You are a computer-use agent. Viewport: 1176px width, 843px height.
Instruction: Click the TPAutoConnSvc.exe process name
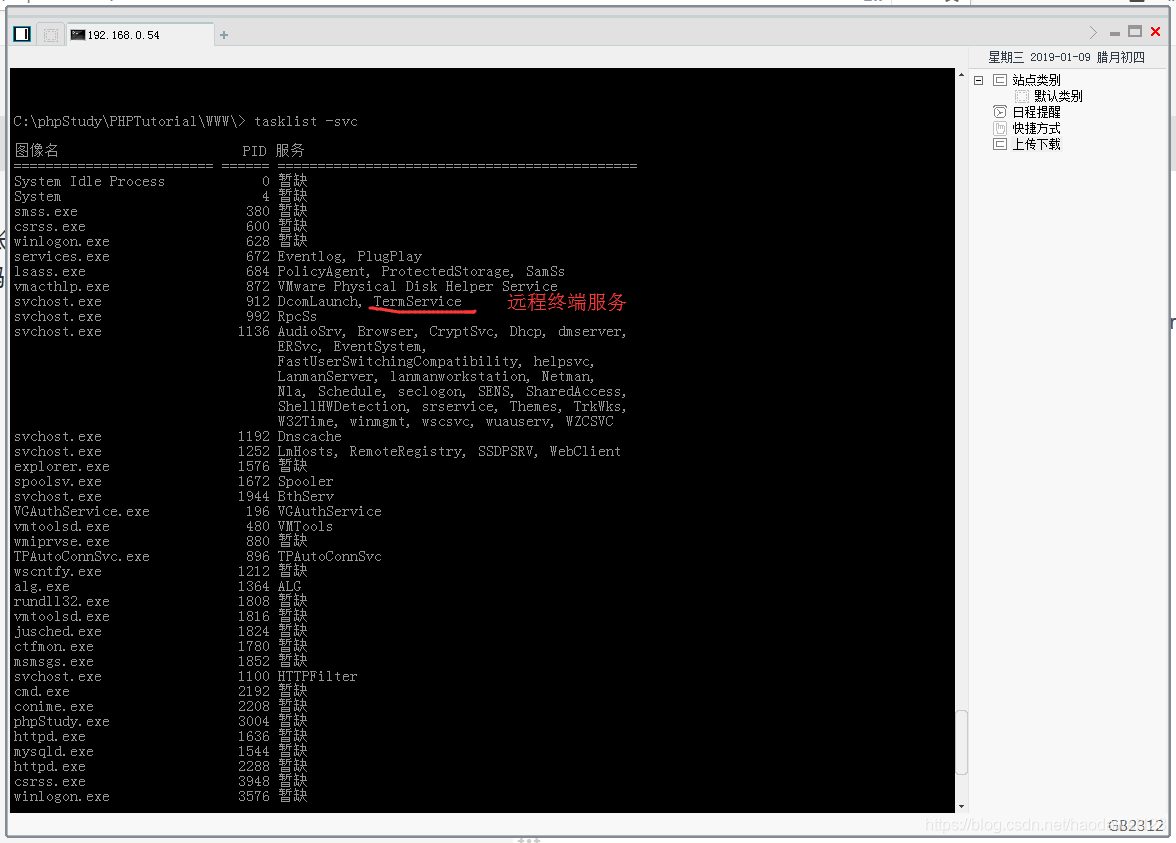[82, 556]
